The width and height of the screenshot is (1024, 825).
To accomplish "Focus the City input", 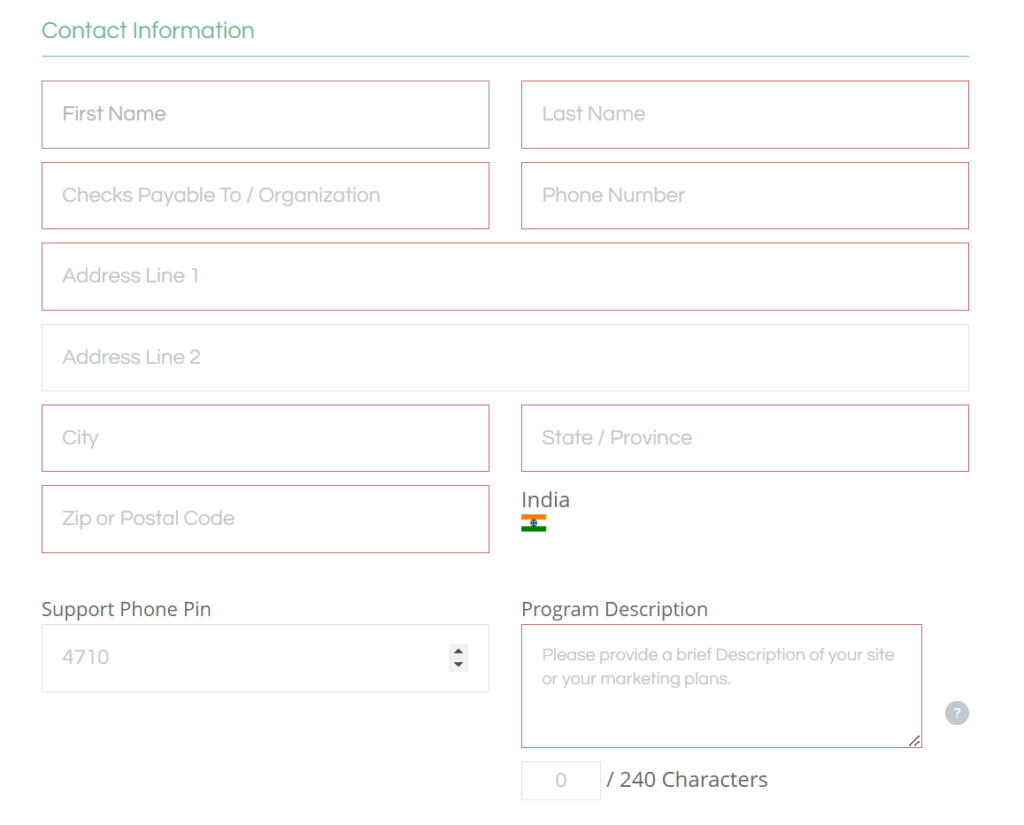I will coord(265,438).
